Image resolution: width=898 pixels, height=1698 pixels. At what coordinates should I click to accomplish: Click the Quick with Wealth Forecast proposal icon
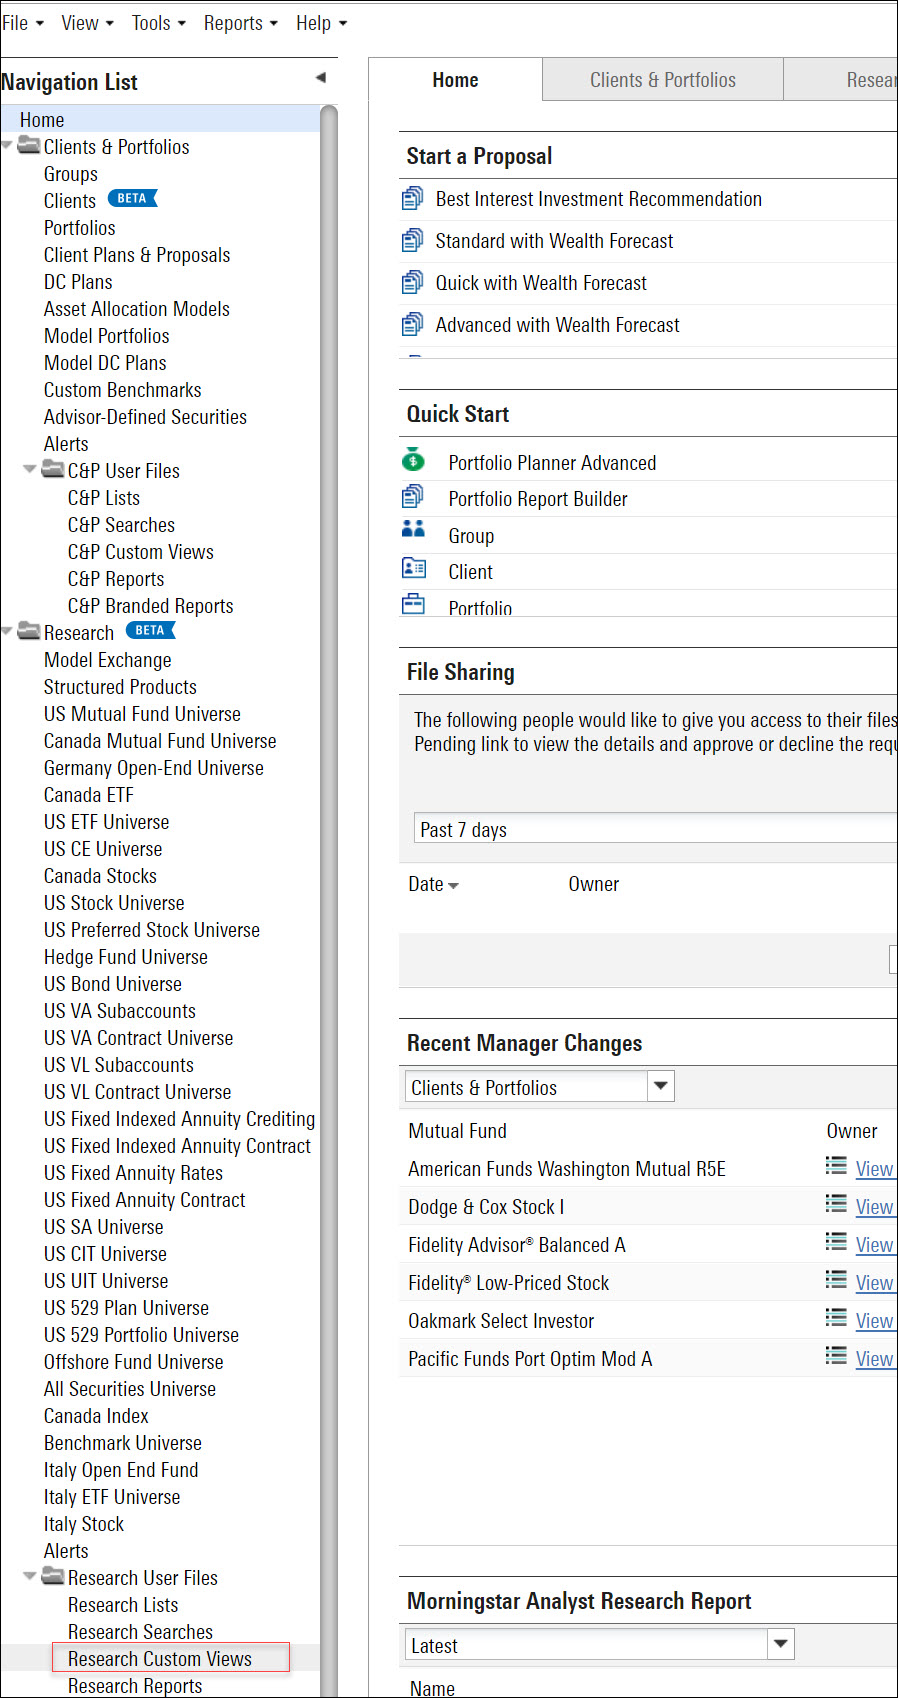click(x=412, y=283)
